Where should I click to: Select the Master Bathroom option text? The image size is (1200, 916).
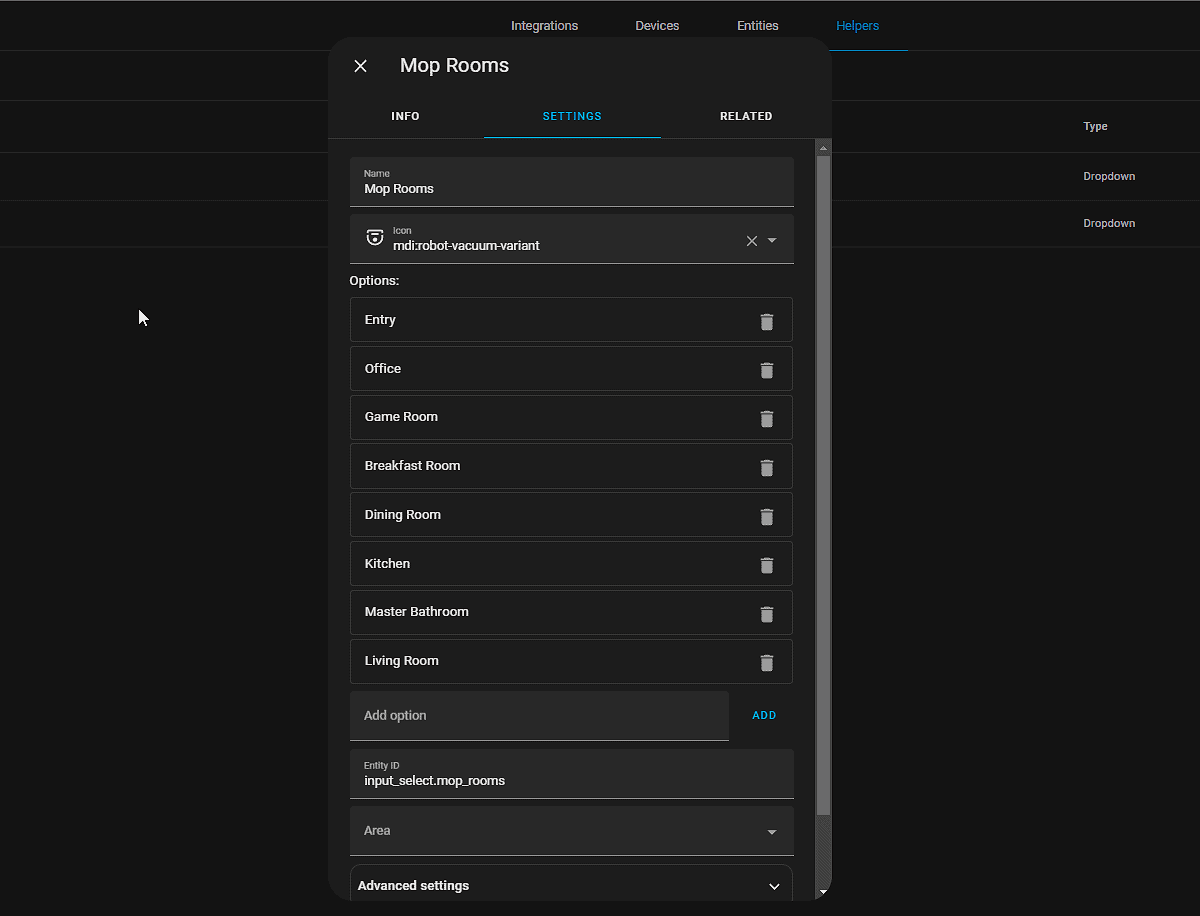pyautogui.click(x=416, y=612)
